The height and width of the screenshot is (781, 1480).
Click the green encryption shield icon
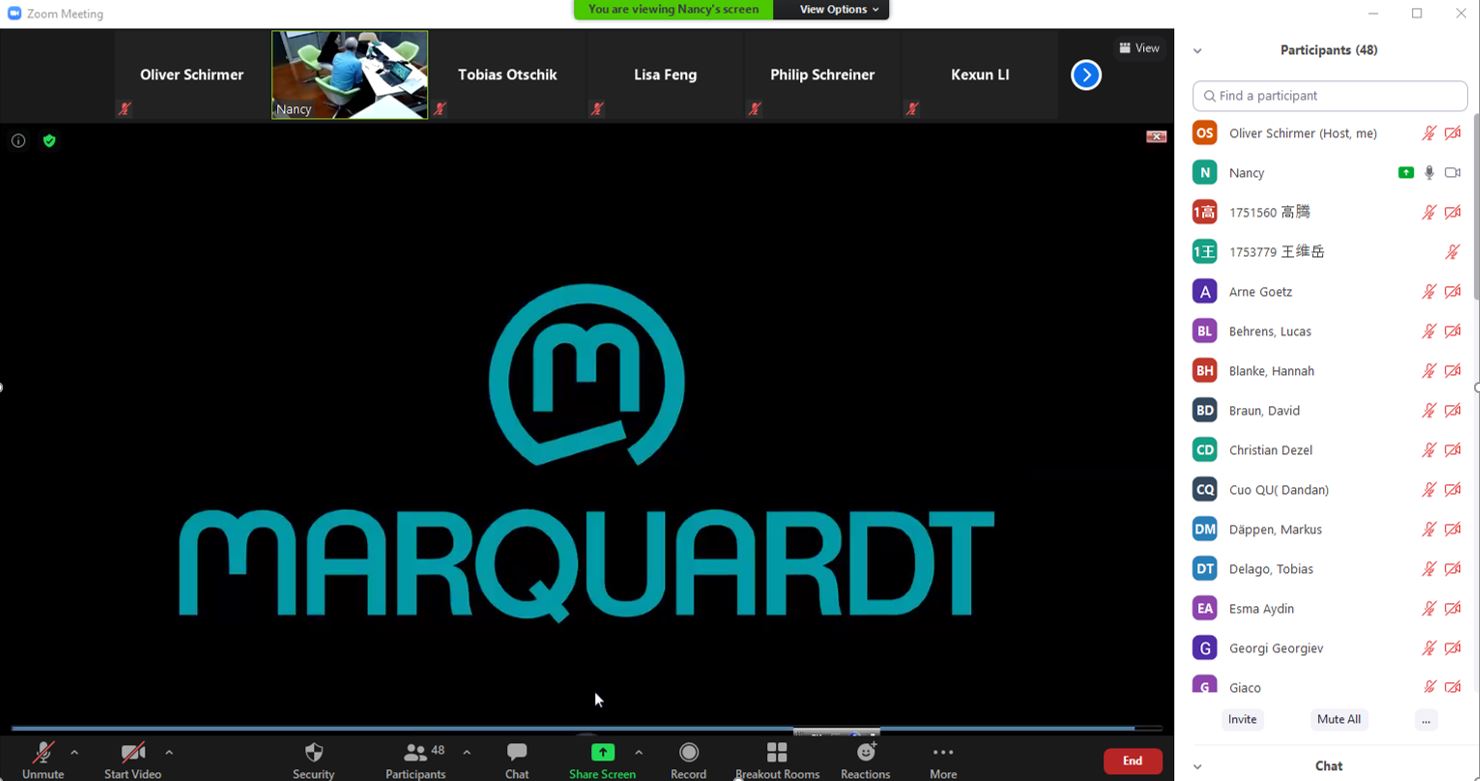(49, 141)
